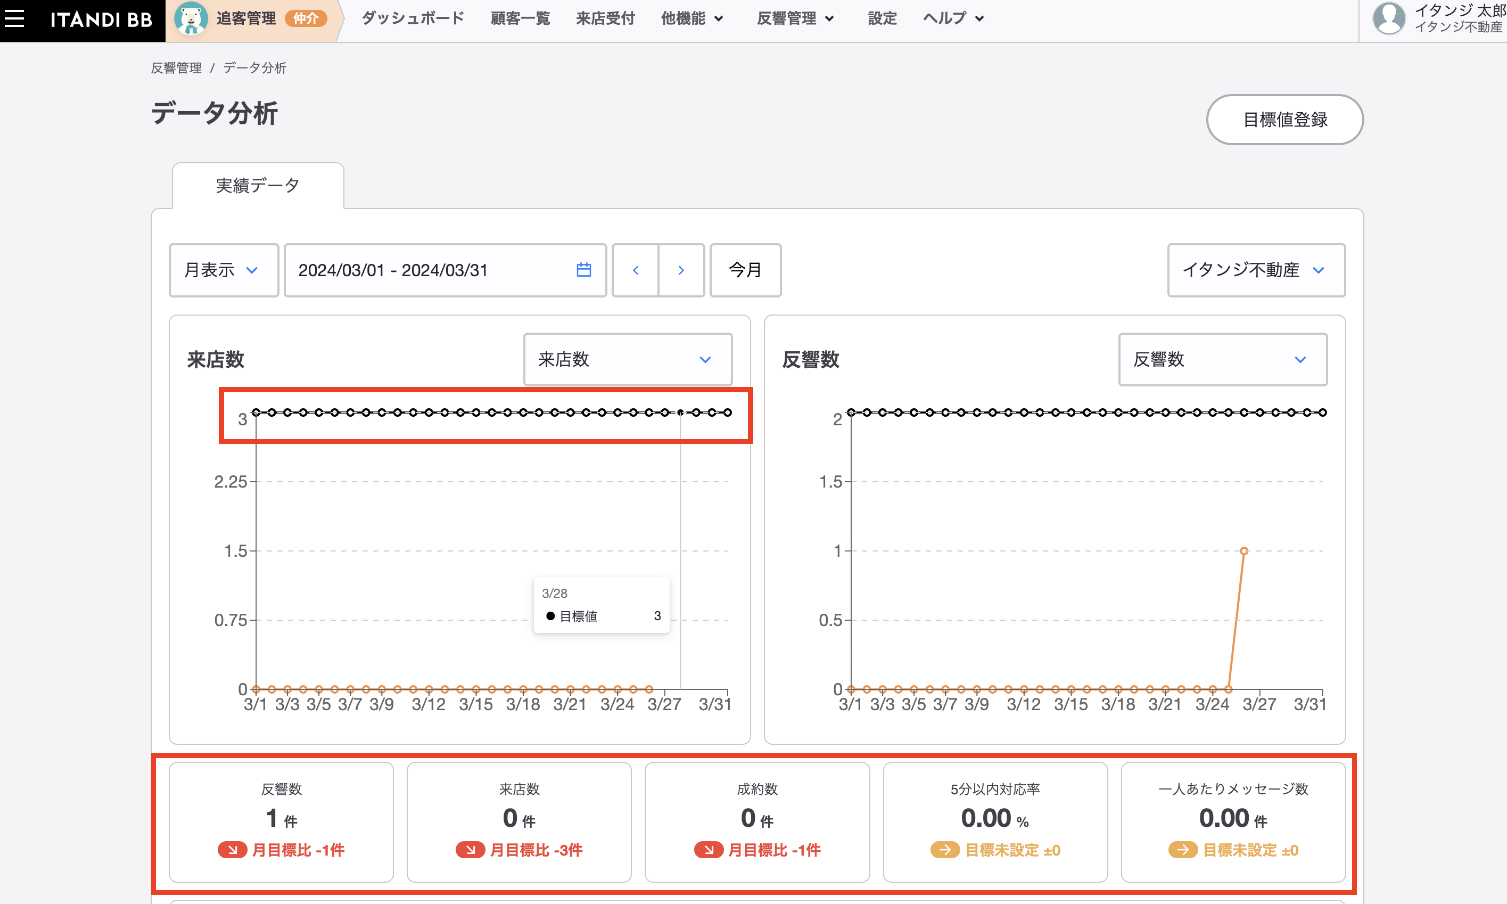Open the イタンジ不動産 store dropdown

click(1256, 270)
